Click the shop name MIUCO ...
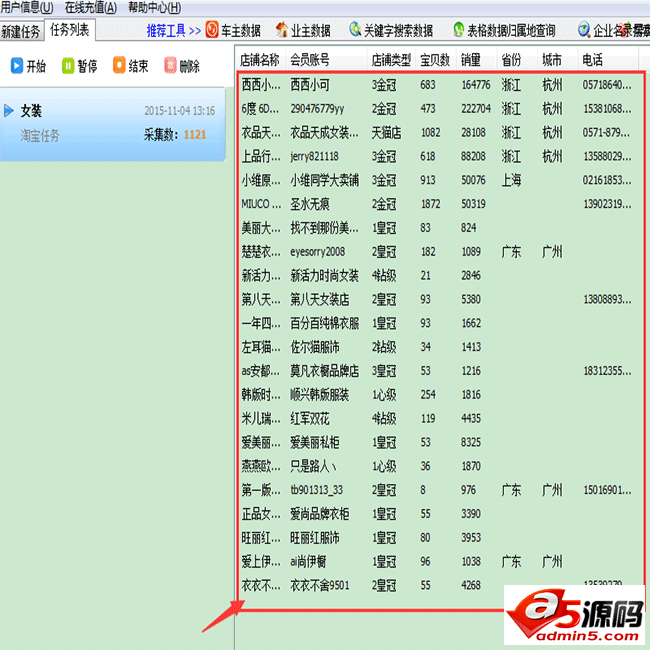 tap(261, 204)
